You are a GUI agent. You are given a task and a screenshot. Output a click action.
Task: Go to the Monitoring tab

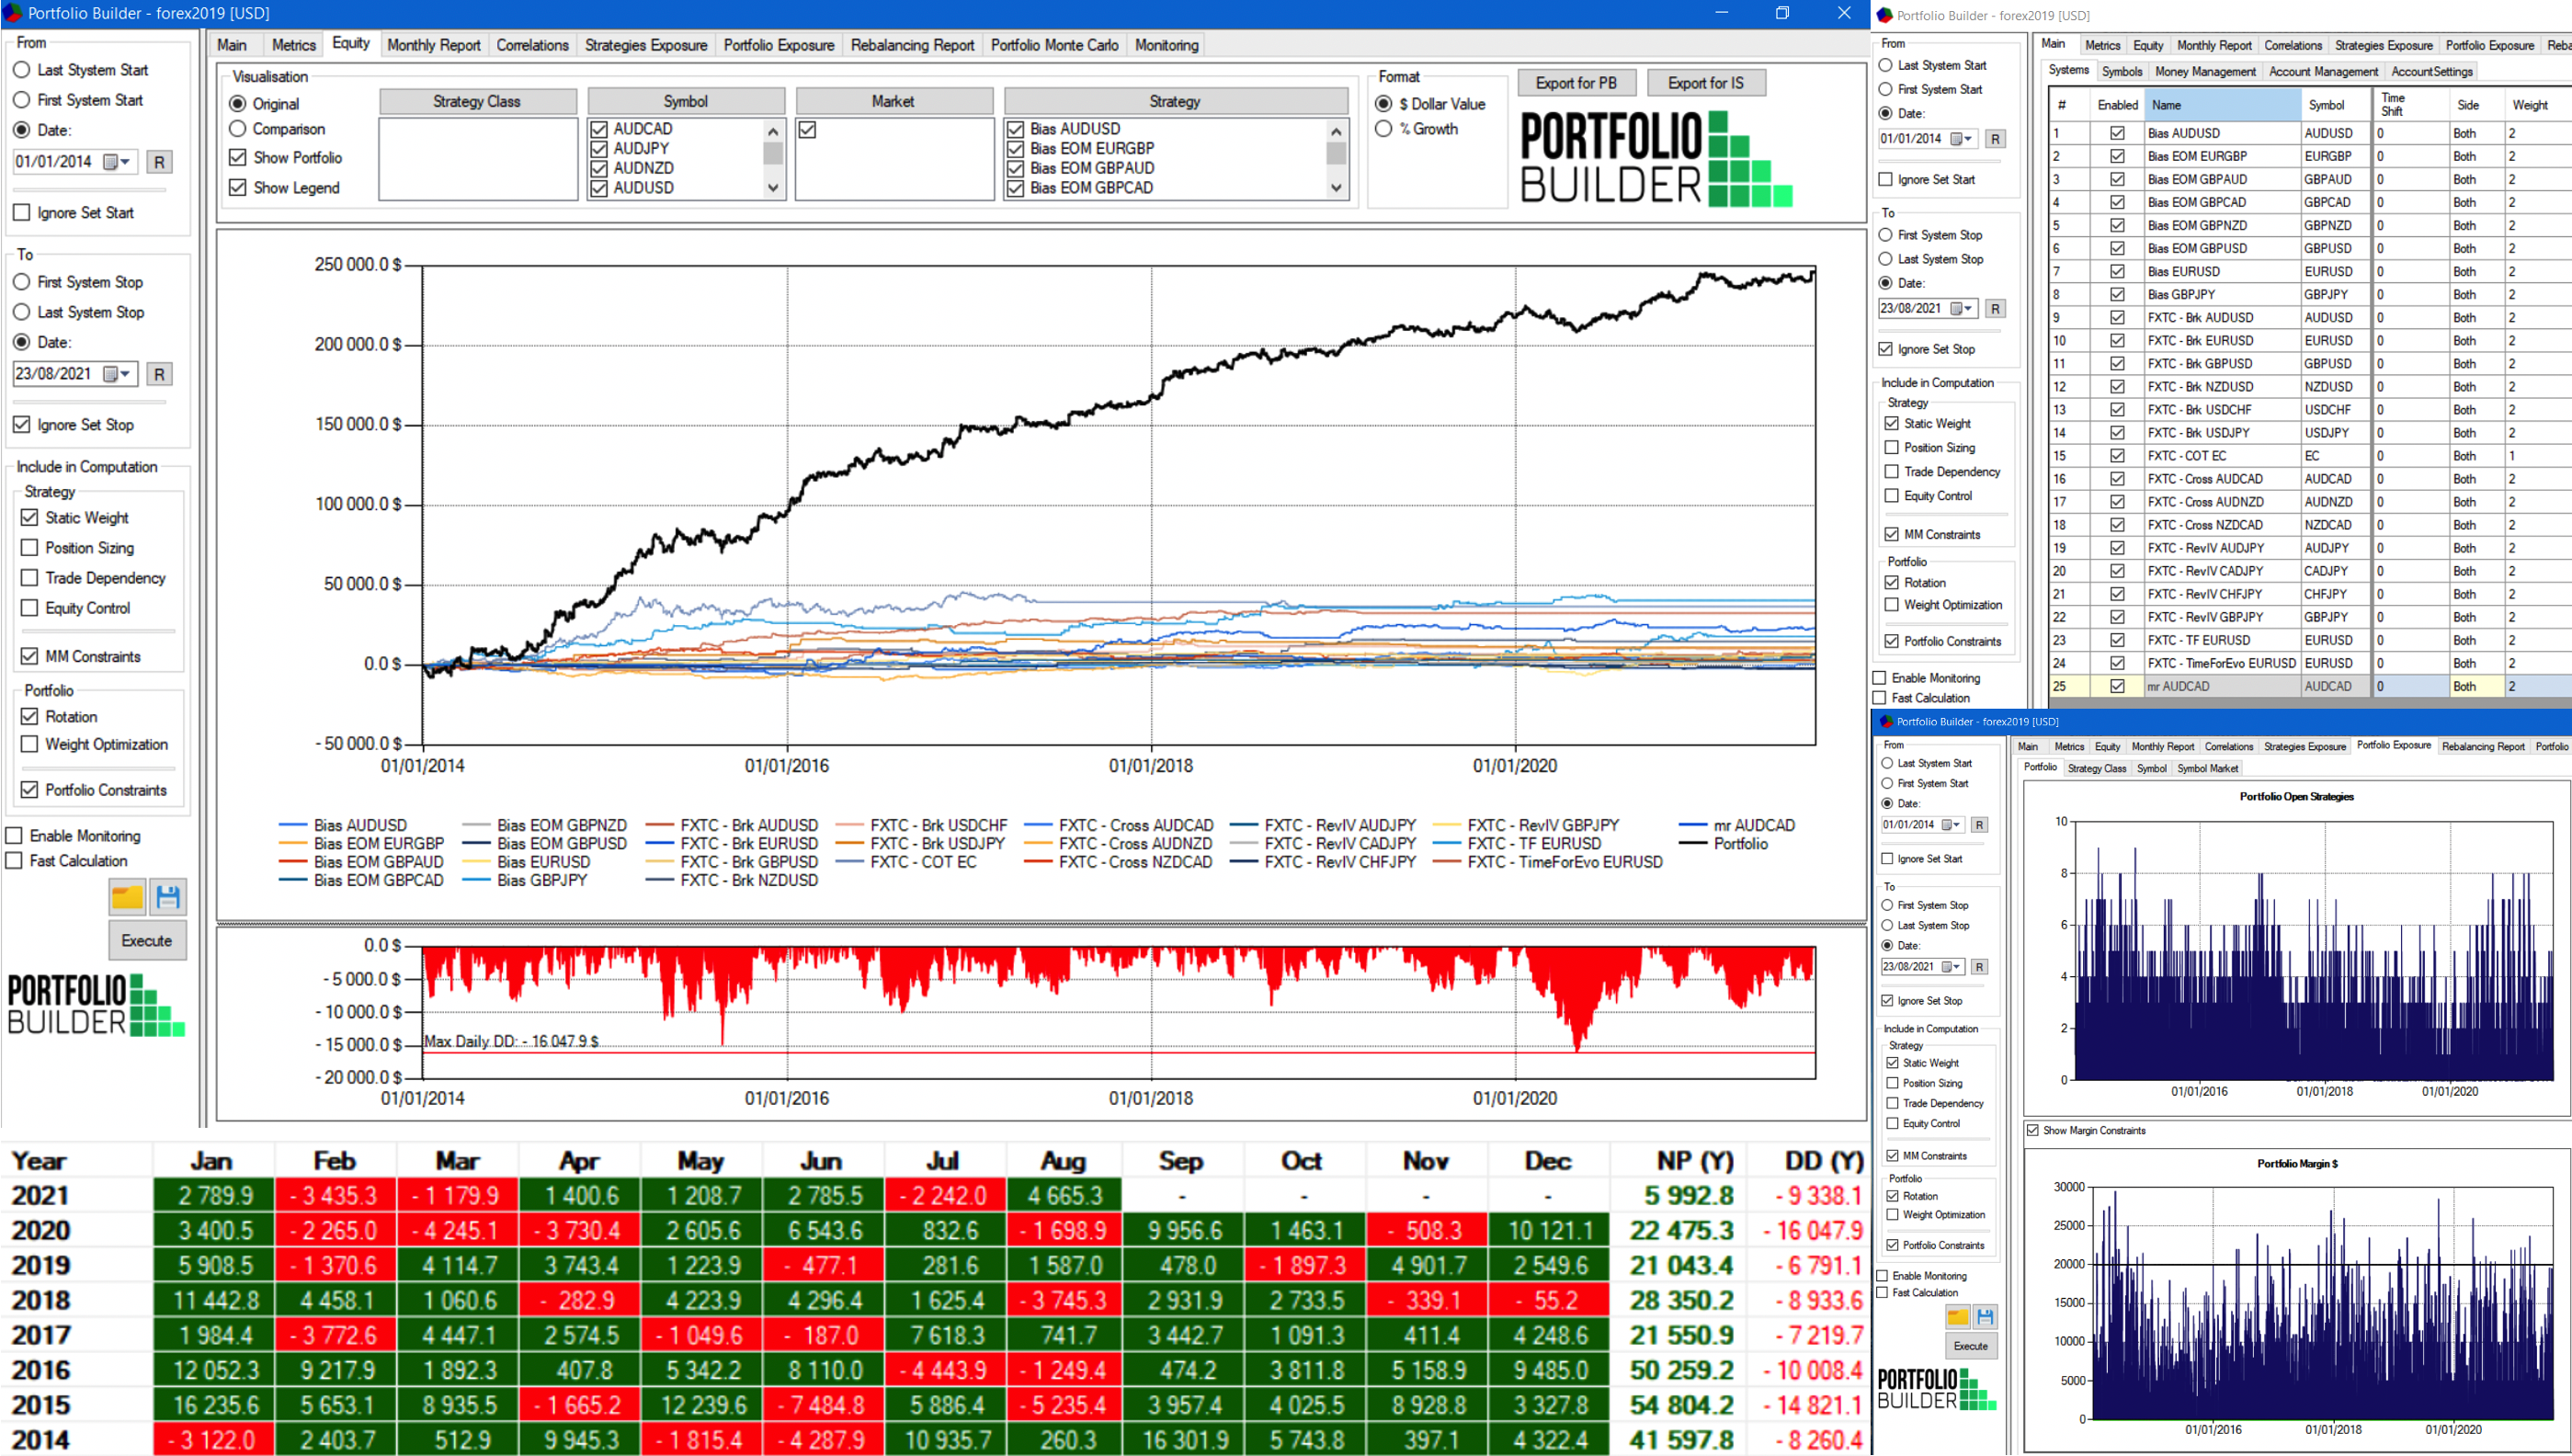(x=1166, y=45)
